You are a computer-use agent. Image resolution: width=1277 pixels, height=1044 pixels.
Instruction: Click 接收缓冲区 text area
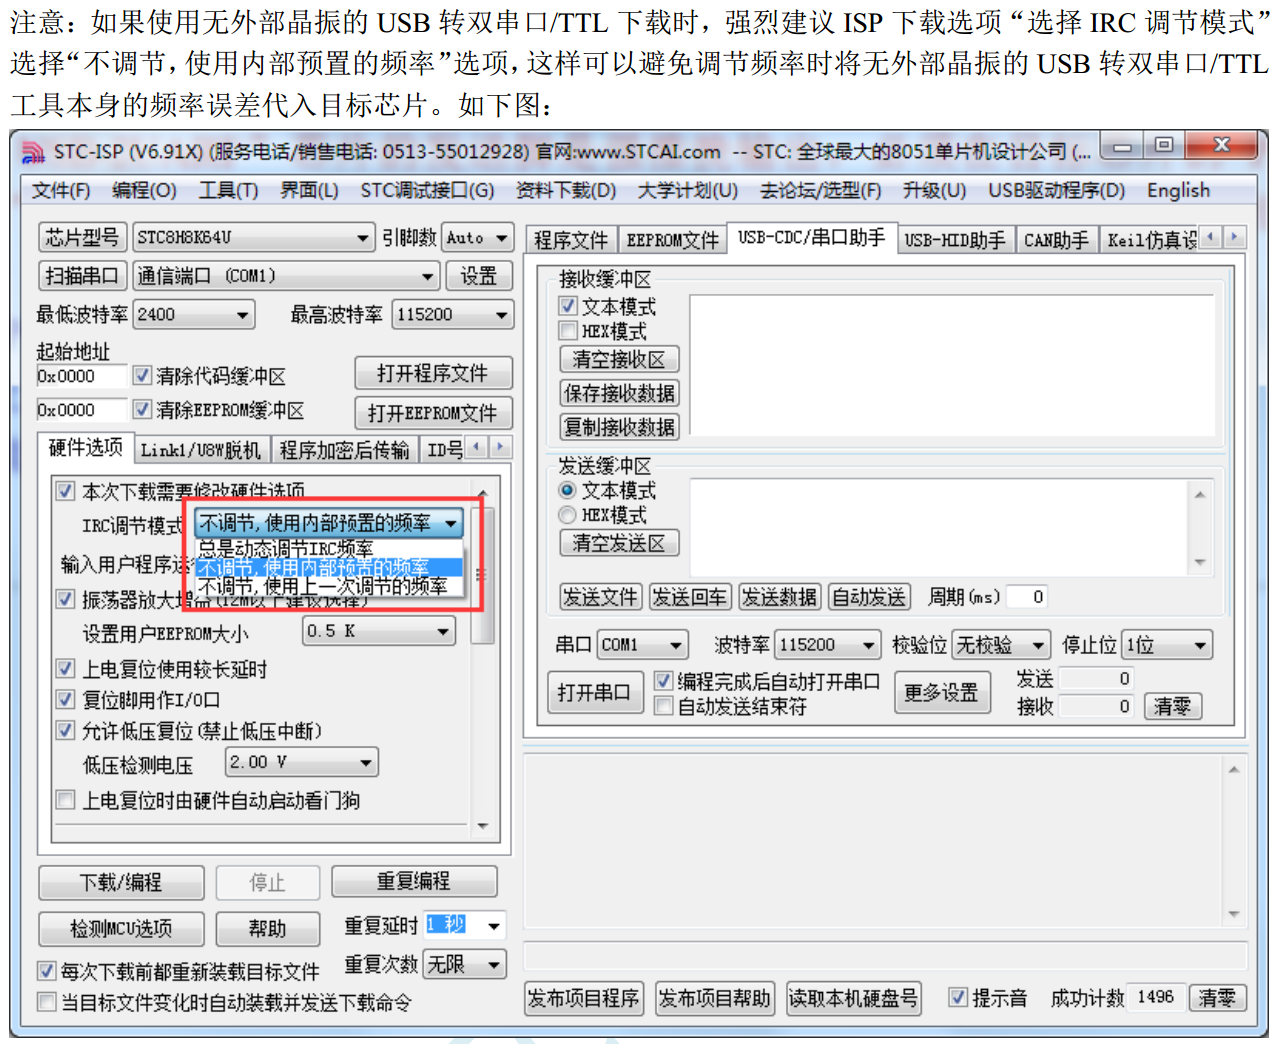pos(952,364)
